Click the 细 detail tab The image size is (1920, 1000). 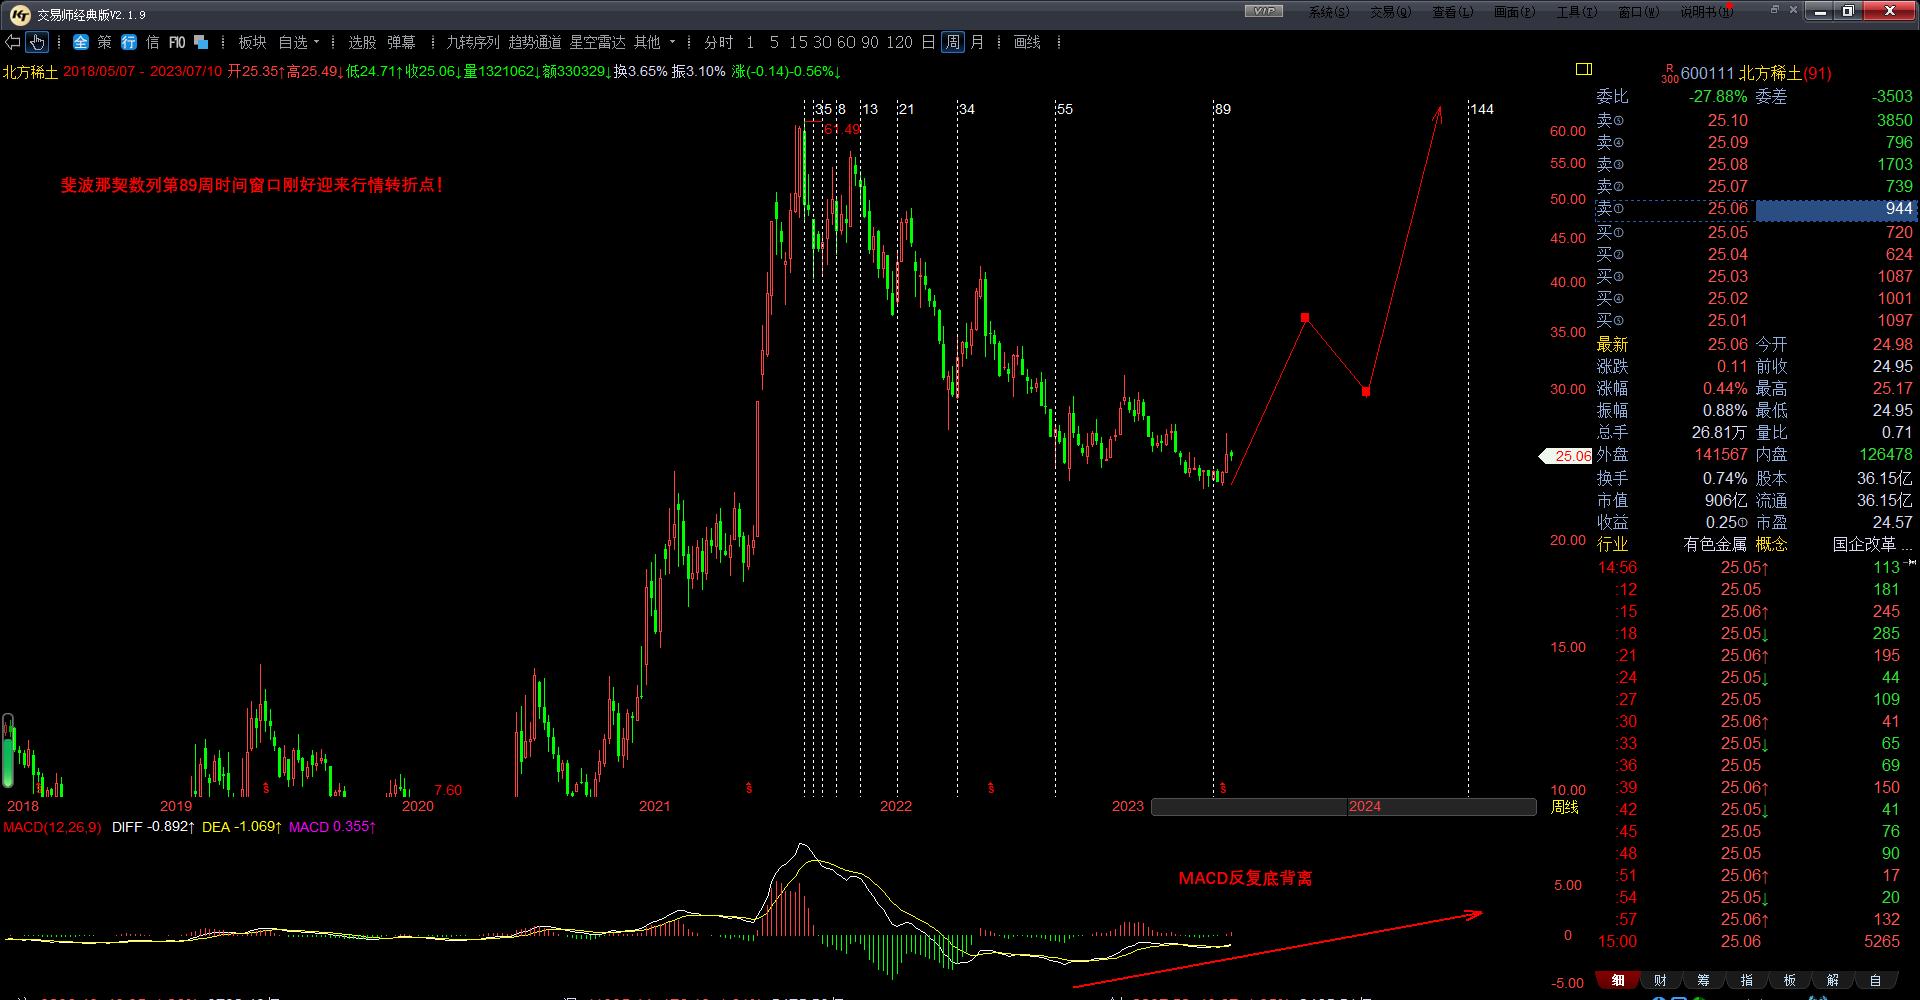(x=1617, y=980)
